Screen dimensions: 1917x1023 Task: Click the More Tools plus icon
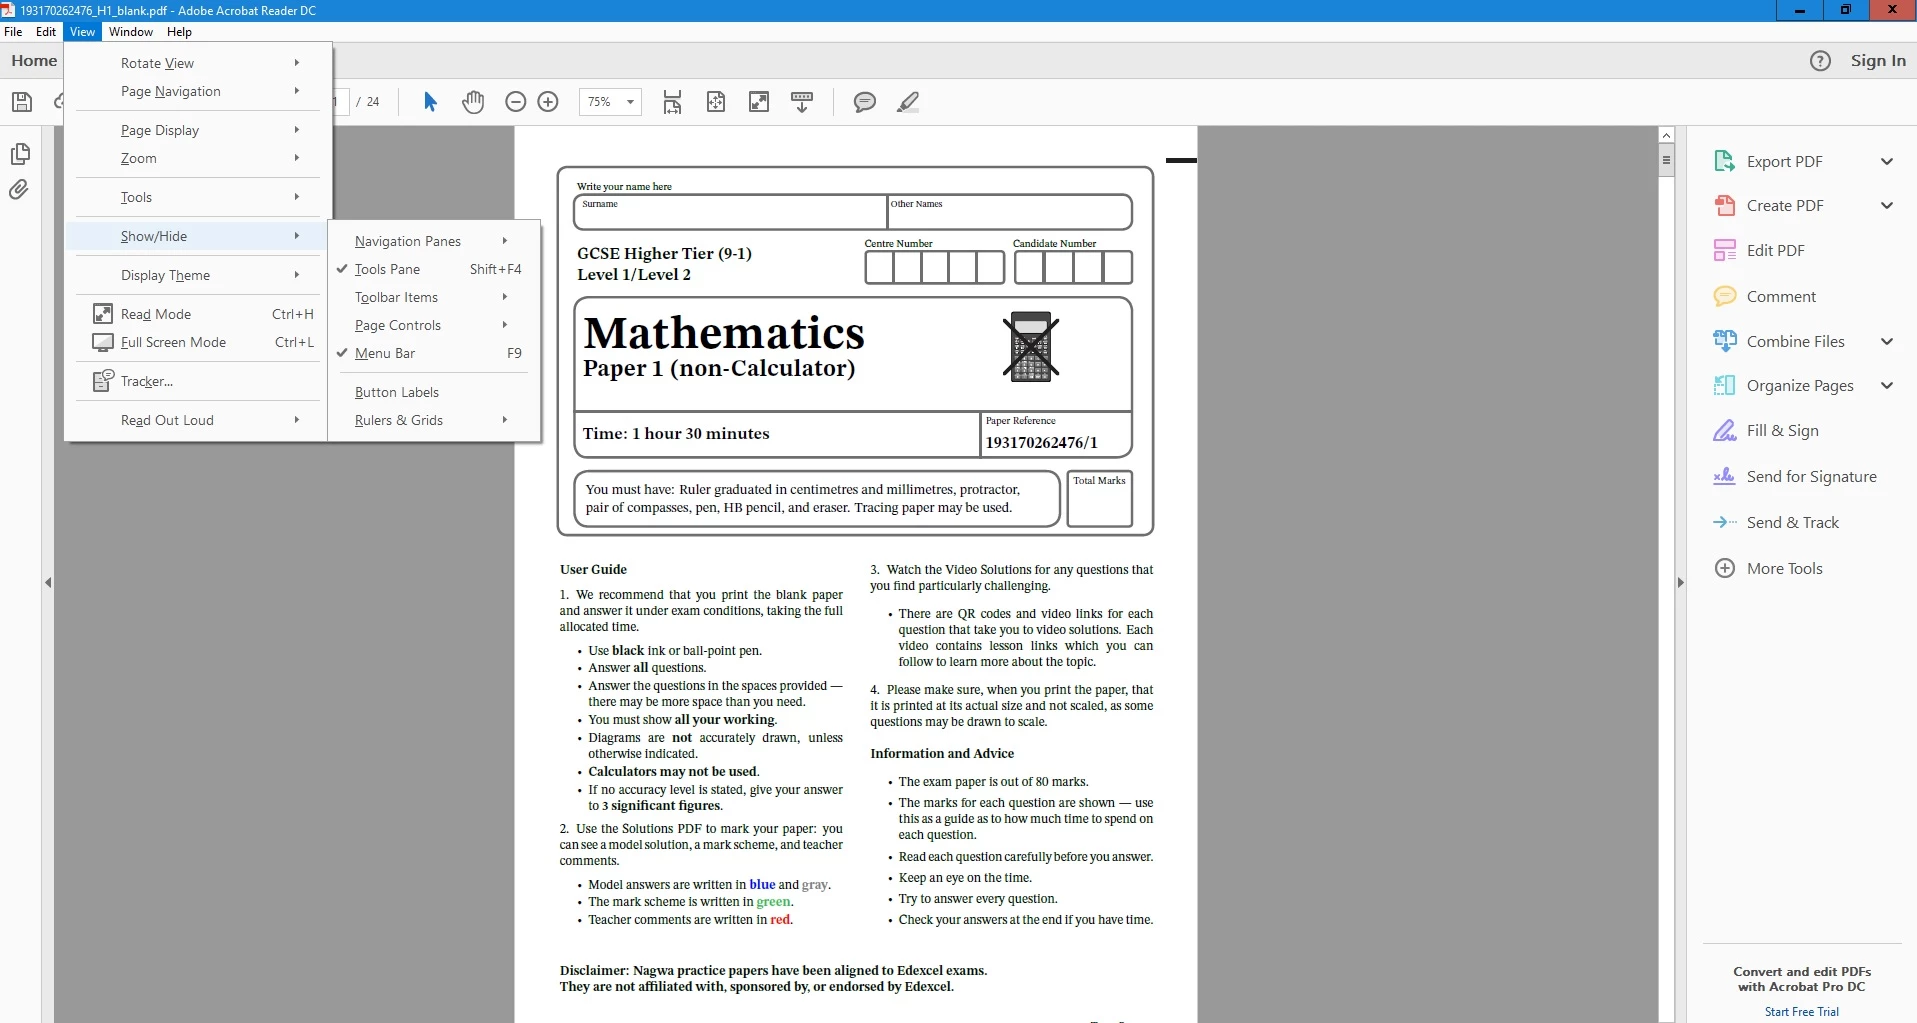coord(1725,568)
